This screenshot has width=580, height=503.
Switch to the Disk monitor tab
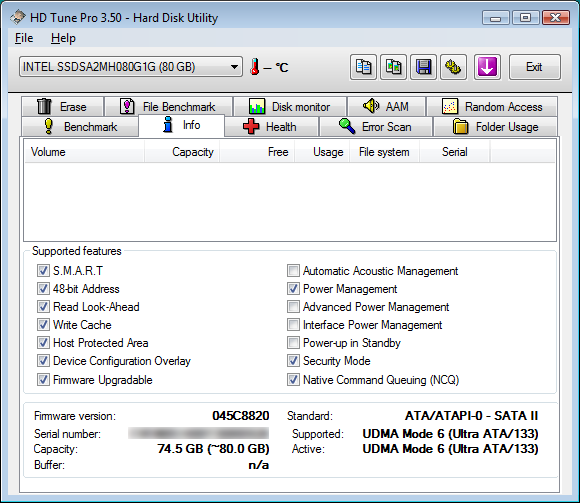click(x=290, y=107)
